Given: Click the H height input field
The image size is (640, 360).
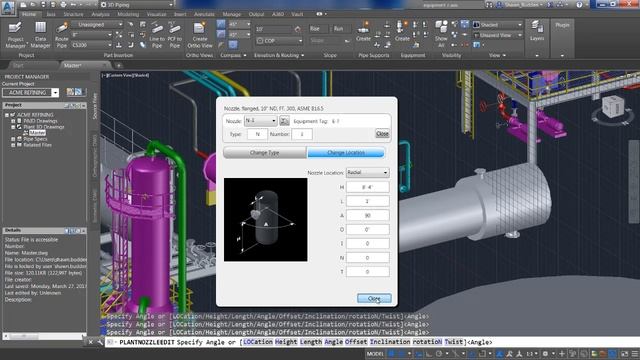Looking at the screenshot, I should [x=367, y=187].
